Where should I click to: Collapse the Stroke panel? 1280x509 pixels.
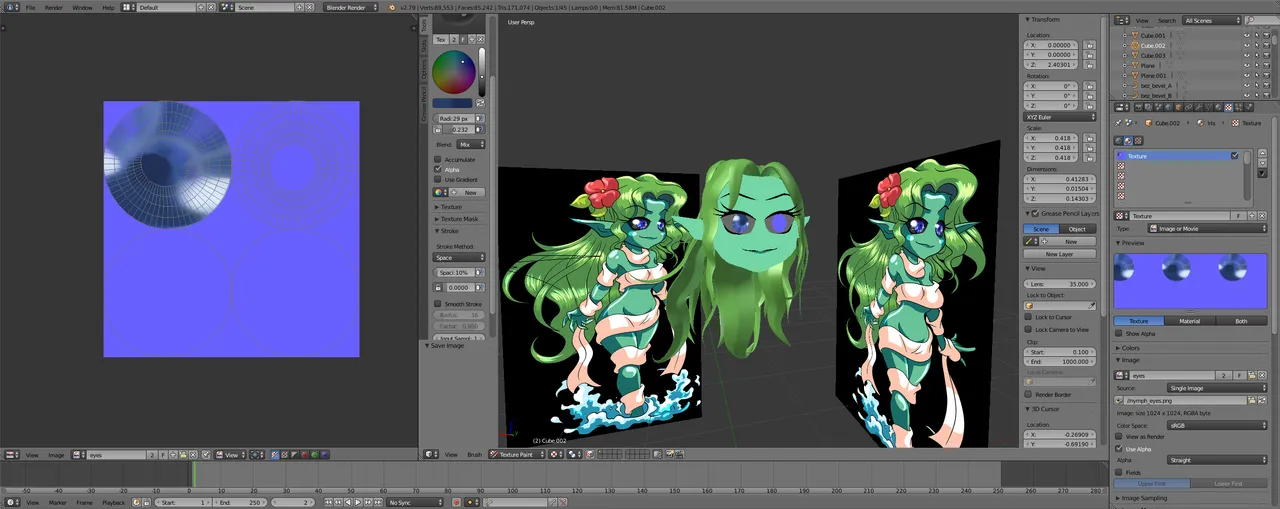448,231
